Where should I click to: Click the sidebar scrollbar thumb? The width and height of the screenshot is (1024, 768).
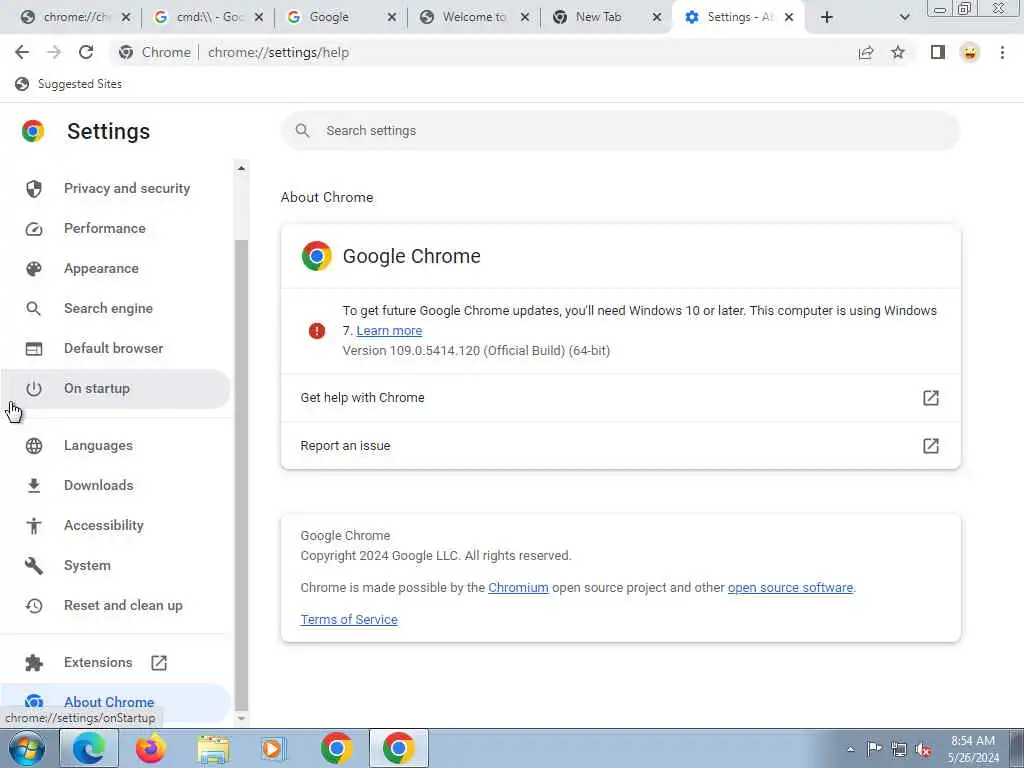[242, 474]
